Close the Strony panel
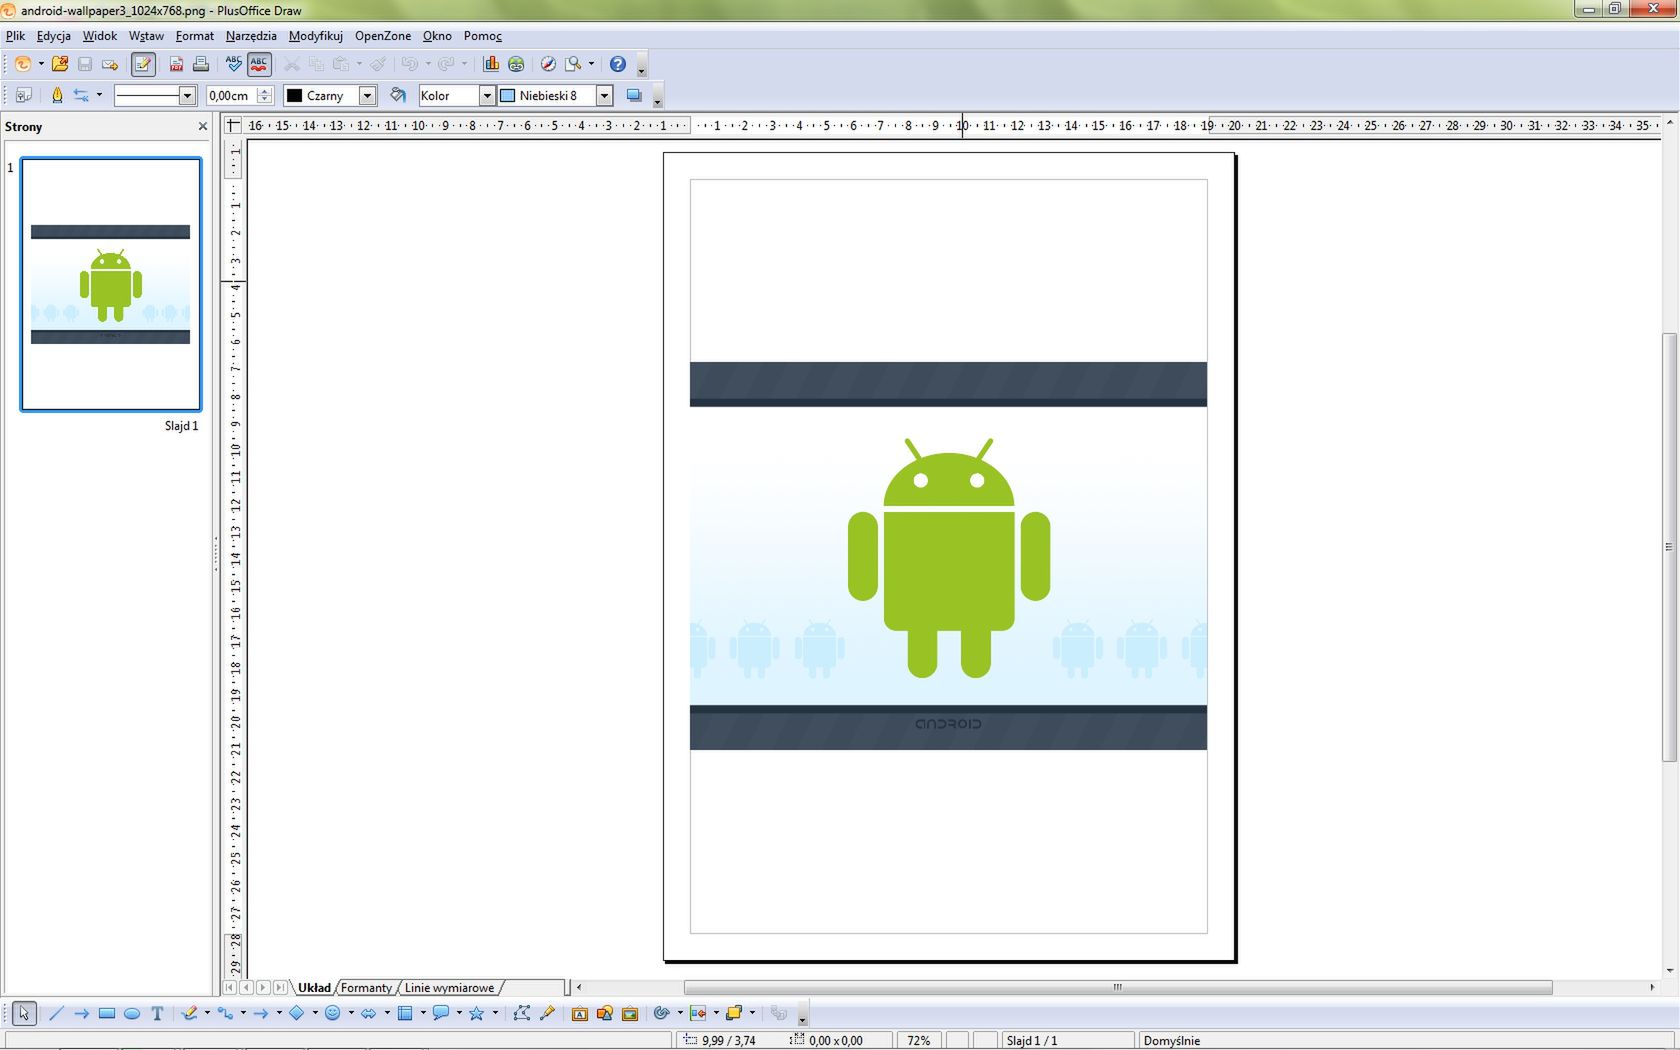Viewport: 1680px width, 1050px height. click(x=203, y=126)
